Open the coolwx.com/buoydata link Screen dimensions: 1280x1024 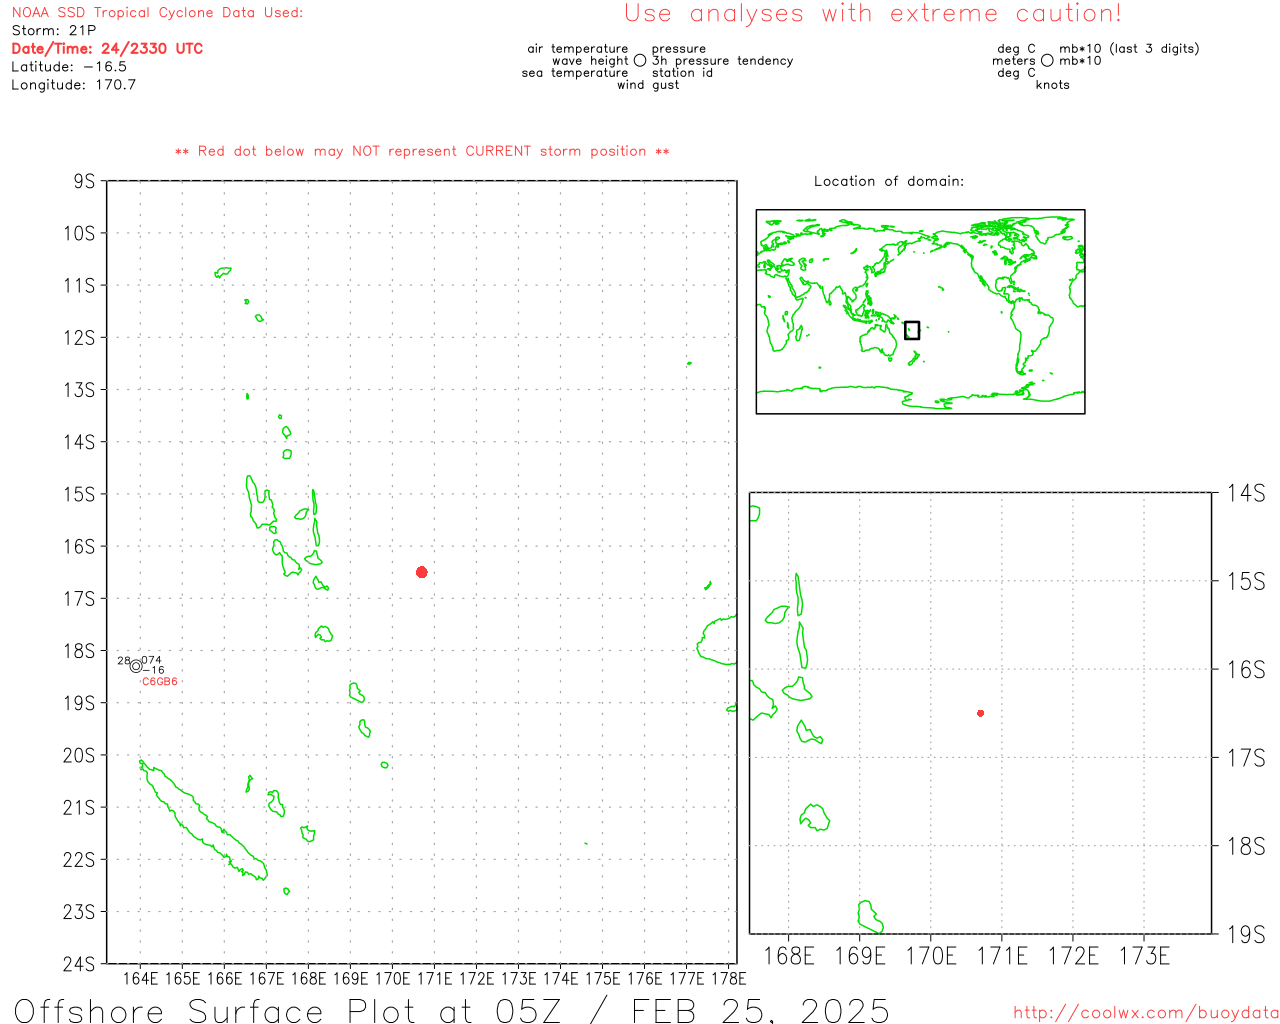1146,1013
